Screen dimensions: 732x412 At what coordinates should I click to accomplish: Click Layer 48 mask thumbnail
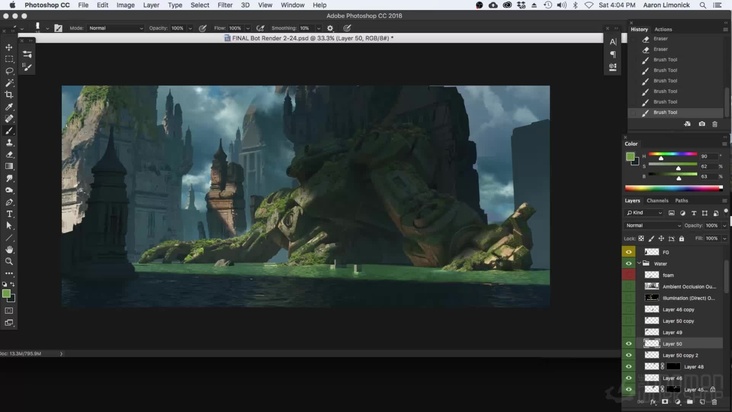click(673, 366)
